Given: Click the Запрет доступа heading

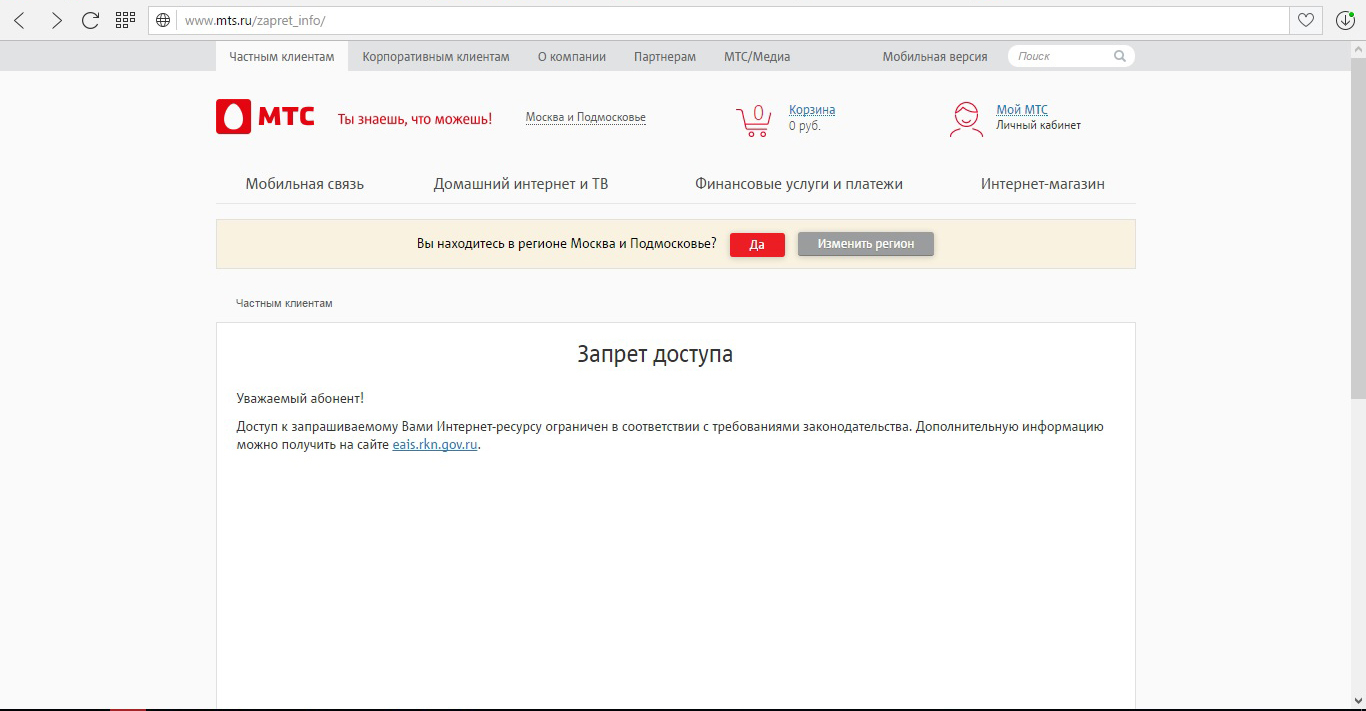Looking at the screenshot, I should tap(655, 354).
